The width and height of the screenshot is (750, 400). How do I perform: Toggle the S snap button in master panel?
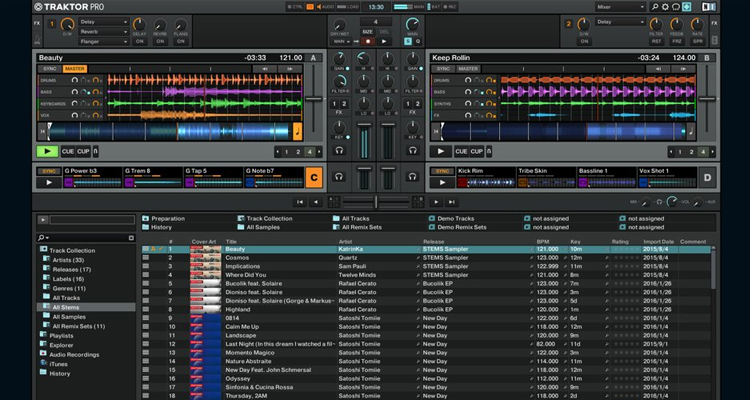click(x=408, y=42)
